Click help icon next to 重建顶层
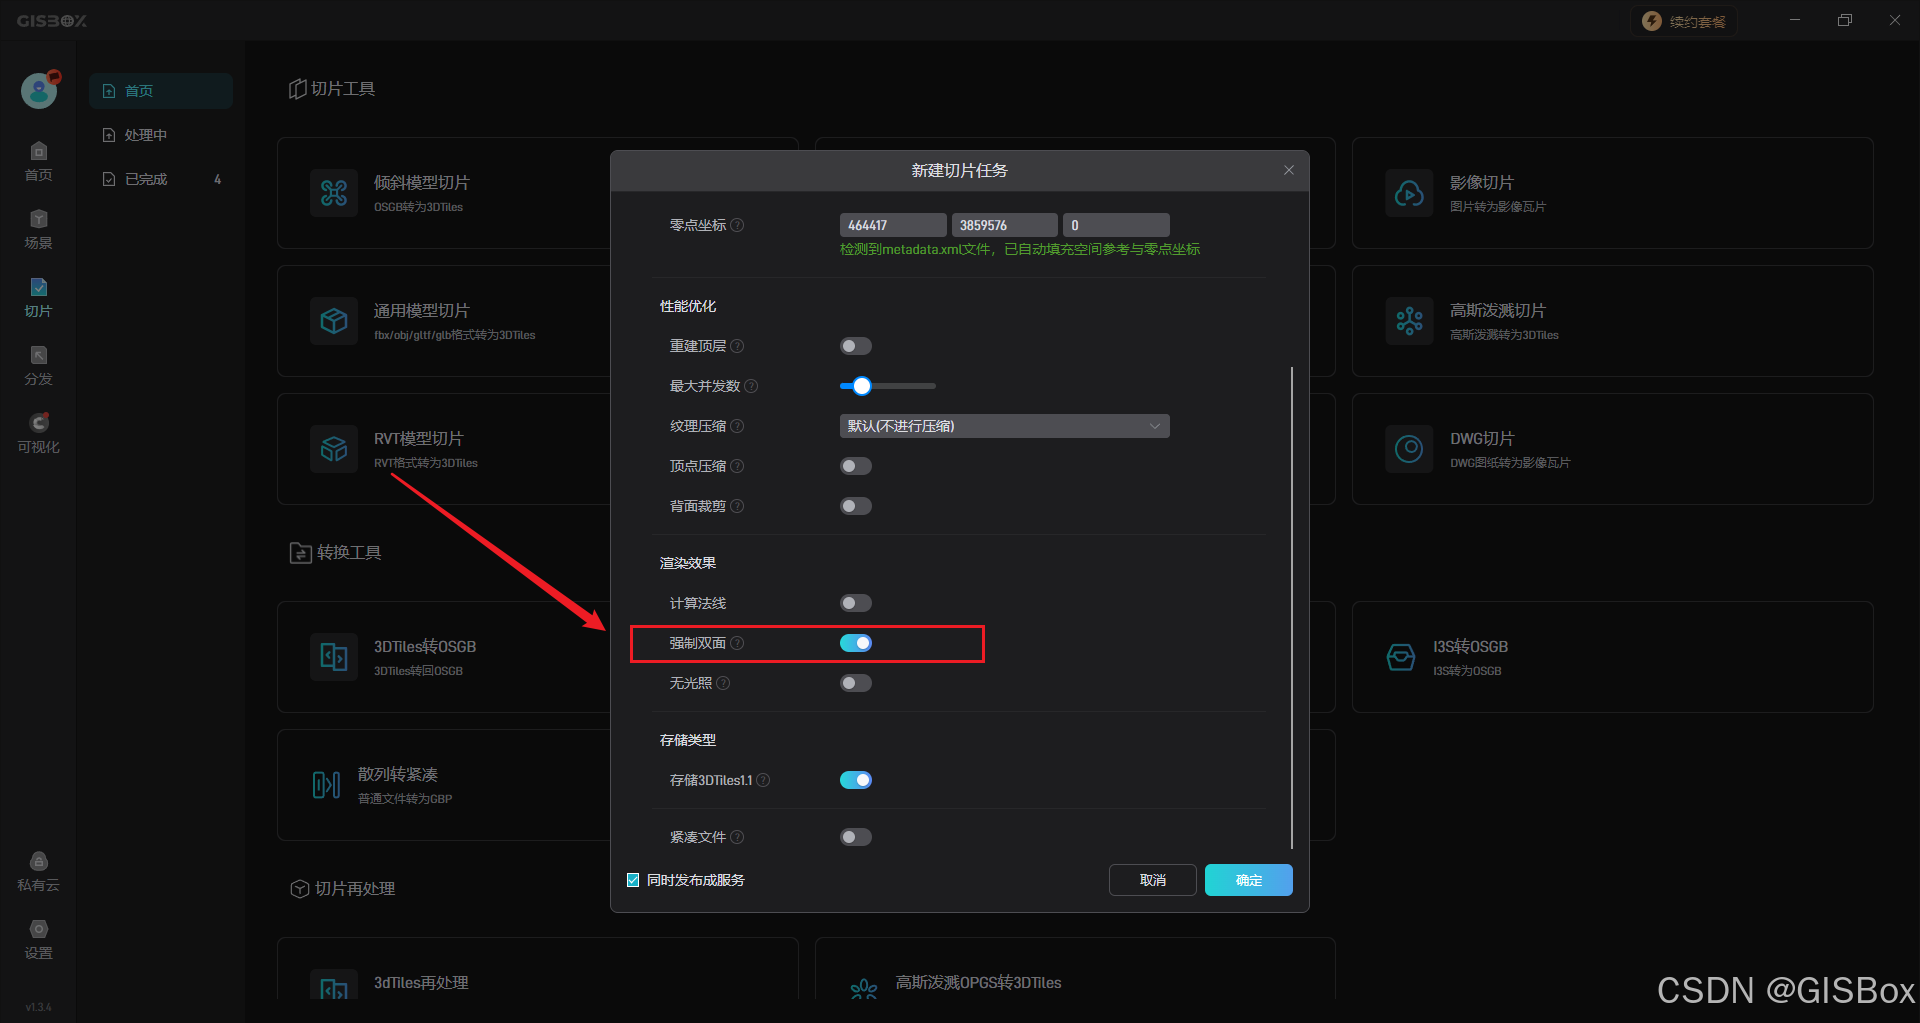 737,346
